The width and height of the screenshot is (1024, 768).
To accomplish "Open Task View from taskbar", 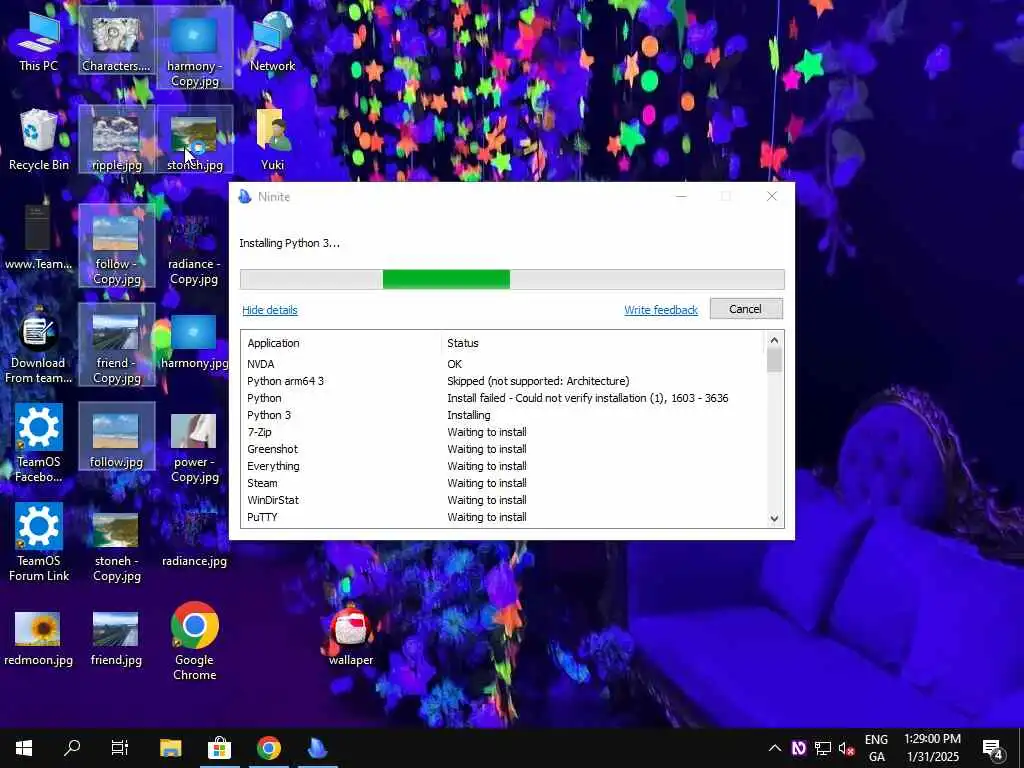I will pos(120,748).
